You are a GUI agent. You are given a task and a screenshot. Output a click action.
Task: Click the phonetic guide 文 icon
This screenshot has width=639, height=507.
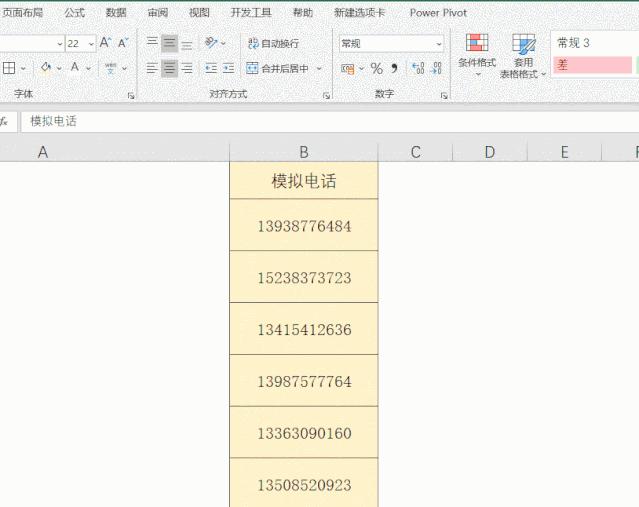pos(110,68)
